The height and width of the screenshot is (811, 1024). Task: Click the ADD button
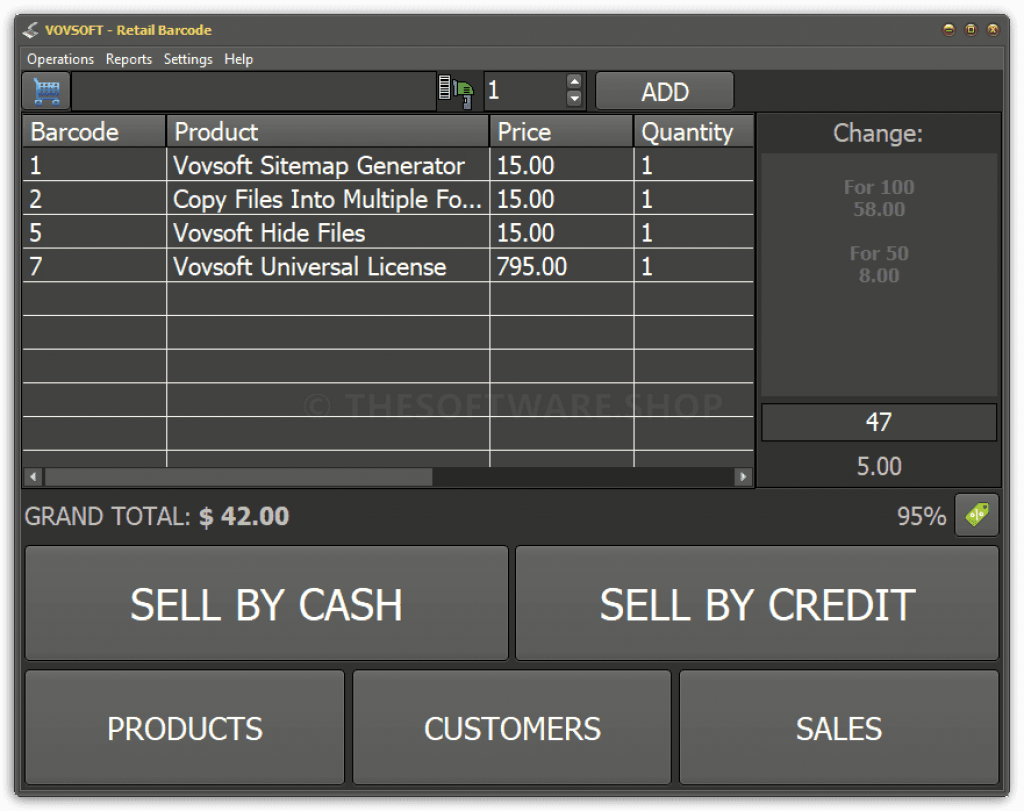(665, 91)
